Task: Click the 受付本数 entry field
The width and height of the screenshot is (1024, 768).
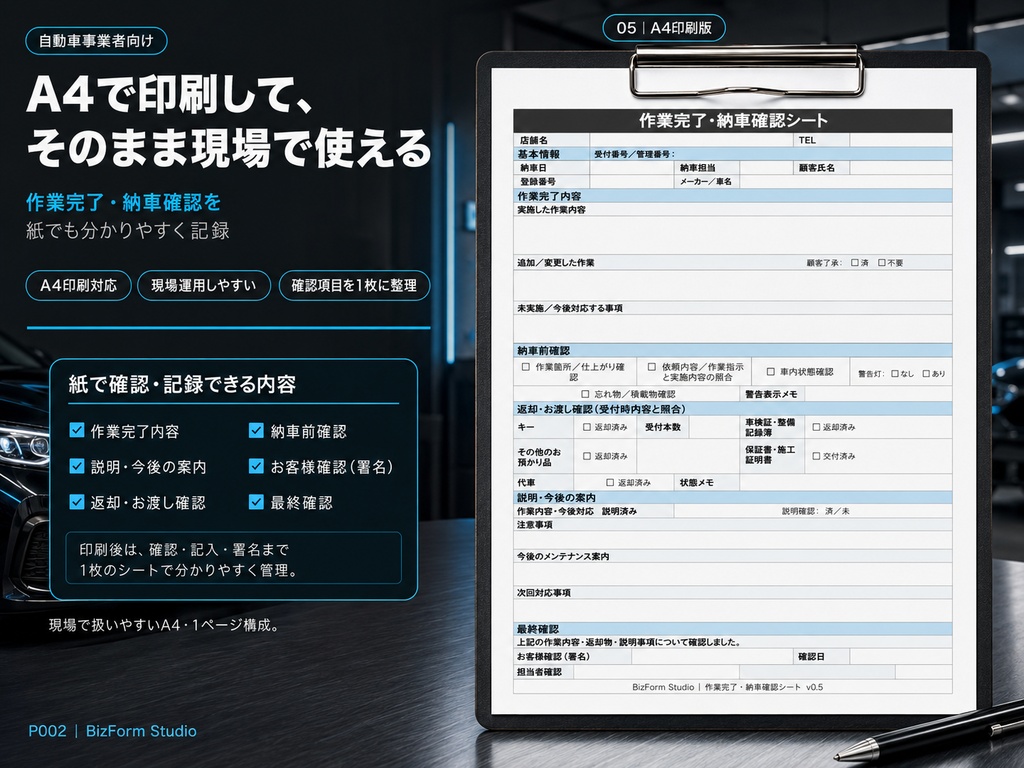Action: (714, 427)
